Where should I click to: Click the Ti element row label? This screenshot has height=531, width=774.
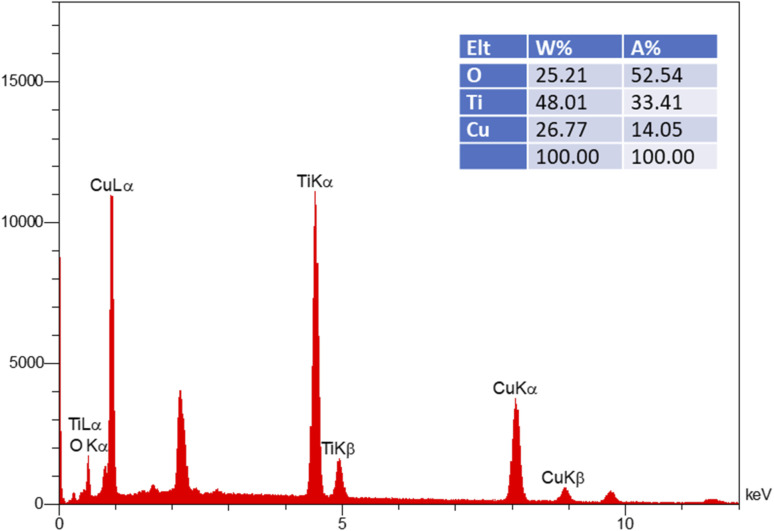(x=493, y=103)
